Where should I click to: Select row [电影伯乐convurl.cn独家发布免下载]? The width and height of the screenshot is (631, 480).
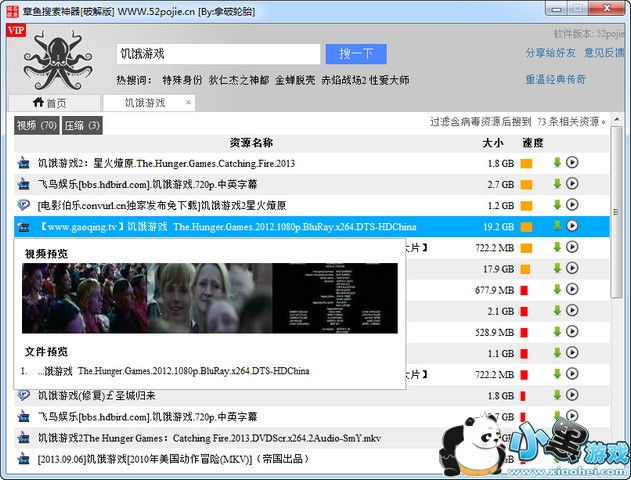pyautogui.click(x=311, y=205)
